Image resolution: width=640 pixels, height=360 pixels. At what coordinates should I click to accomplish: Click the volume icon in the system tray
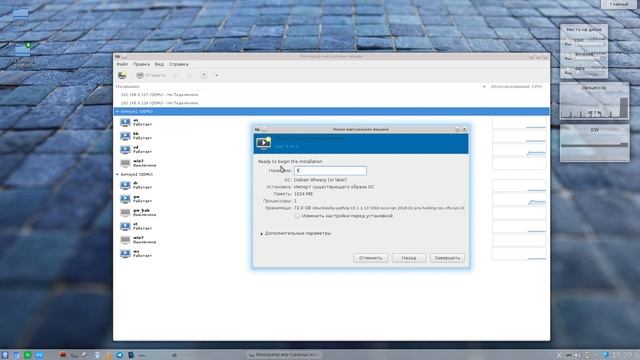(578, 356)
